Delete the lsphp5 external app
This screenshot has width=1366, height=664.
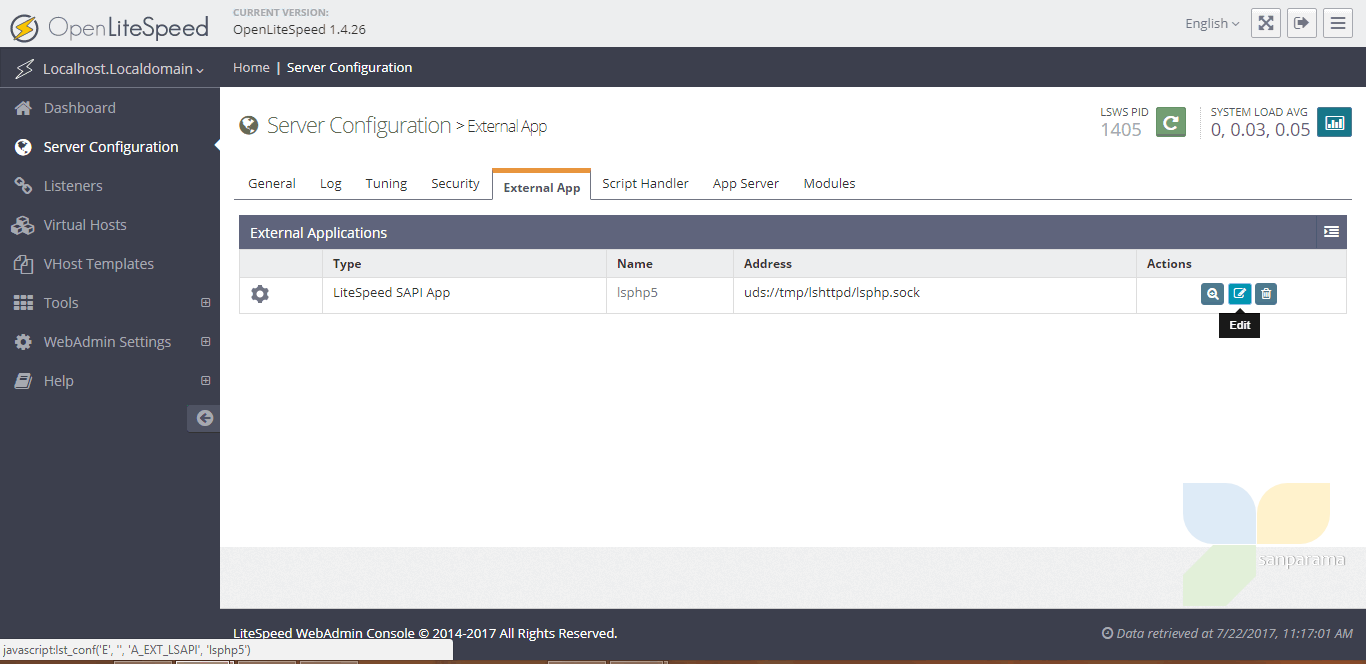pos(1266,294)
